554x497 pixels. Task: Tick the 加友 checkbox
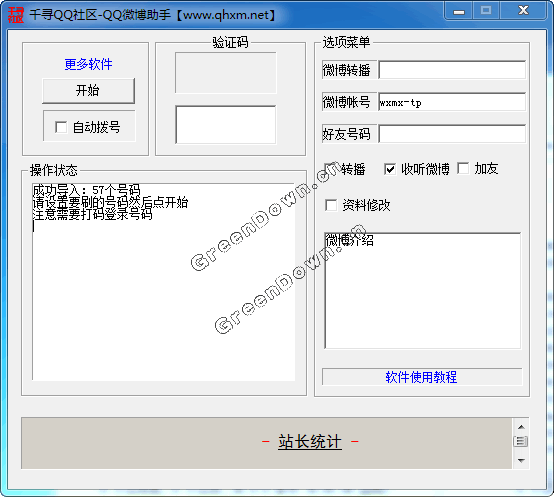tap(463, 168)
